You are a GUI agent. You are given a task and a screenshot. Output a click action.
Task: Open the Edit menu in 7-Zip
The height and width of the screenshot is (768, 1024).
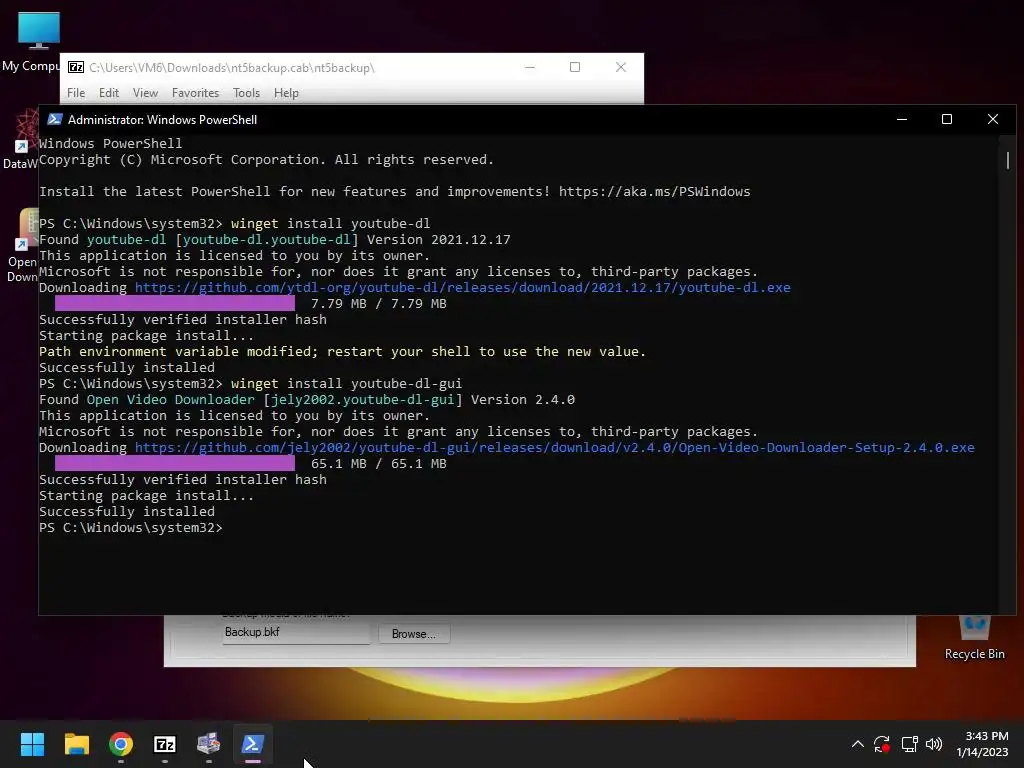pyautogui.click(x=108, y=93)
